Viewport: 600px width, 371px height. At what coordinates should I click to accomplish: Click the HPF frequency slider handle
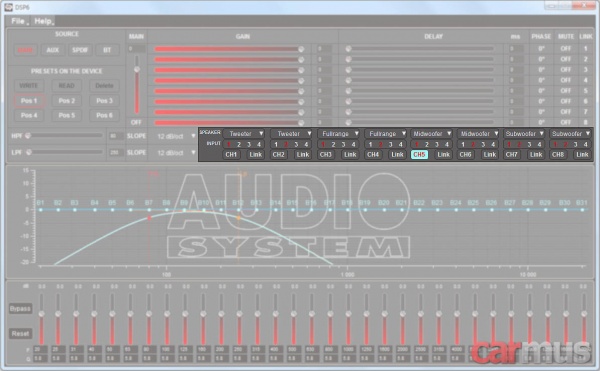28,135
